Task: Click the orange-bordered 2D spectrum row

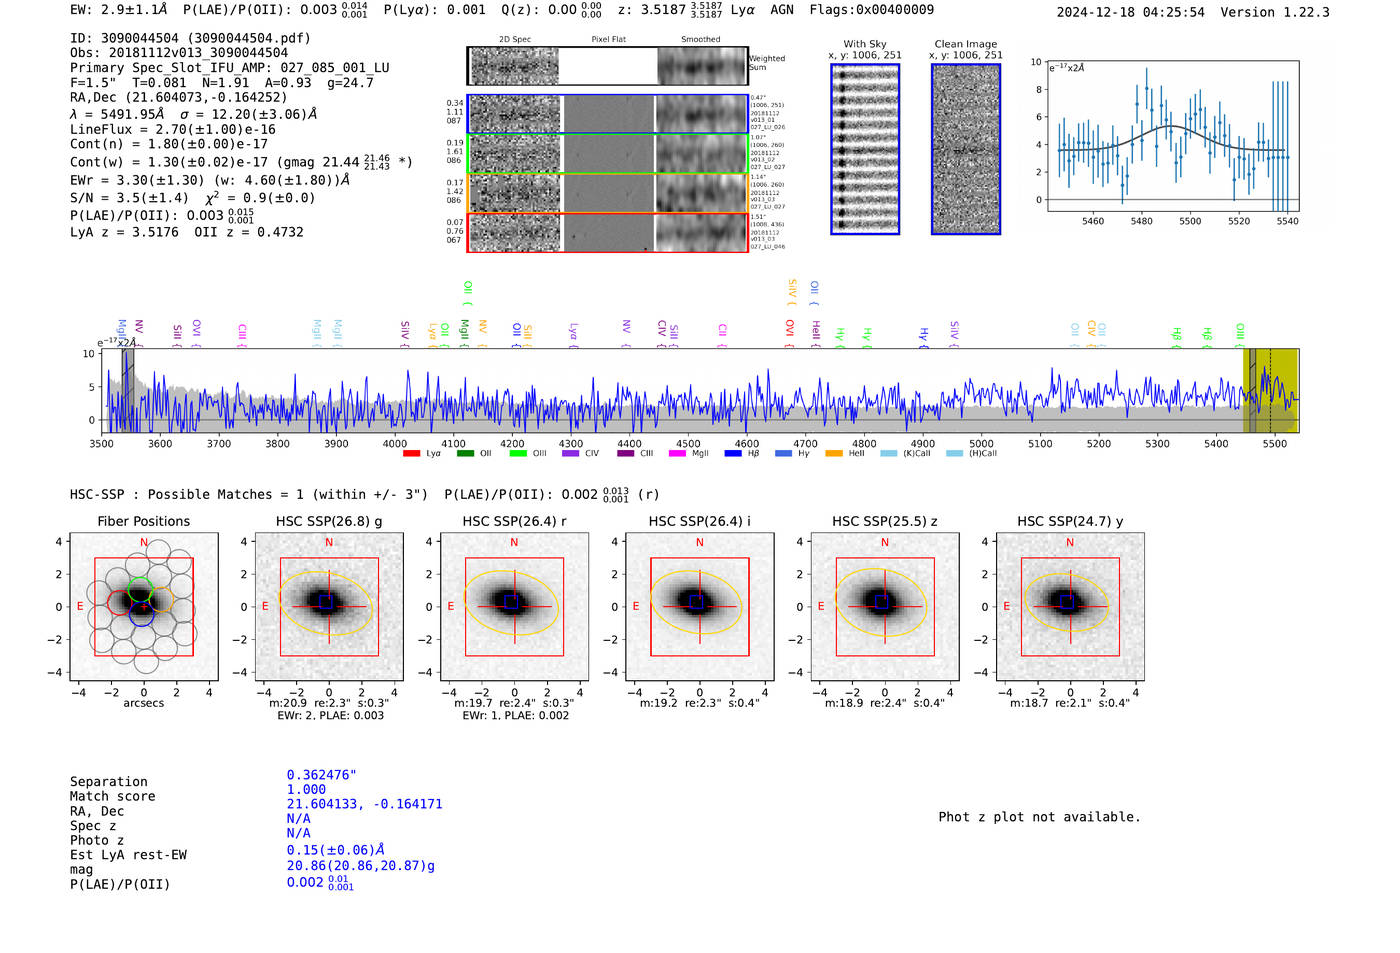Action: (607, 193)
